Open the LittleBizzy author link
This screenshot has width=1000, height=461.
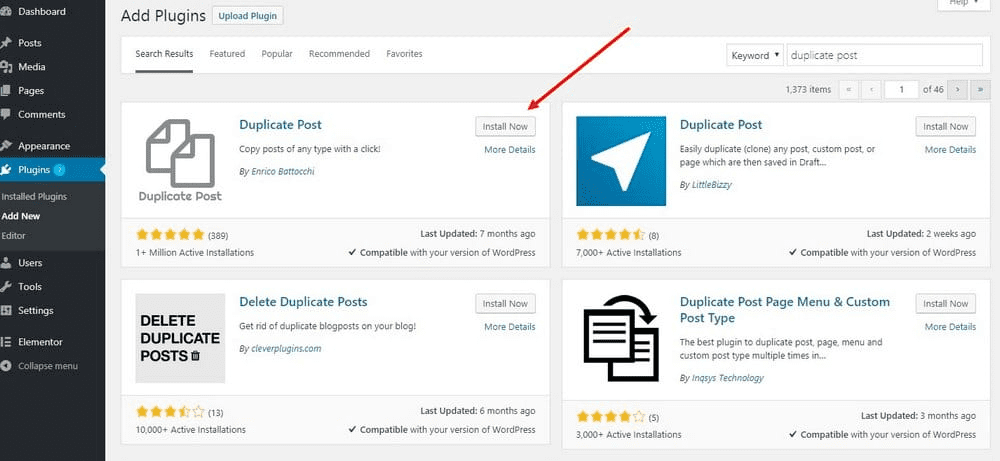pos(712,185)
